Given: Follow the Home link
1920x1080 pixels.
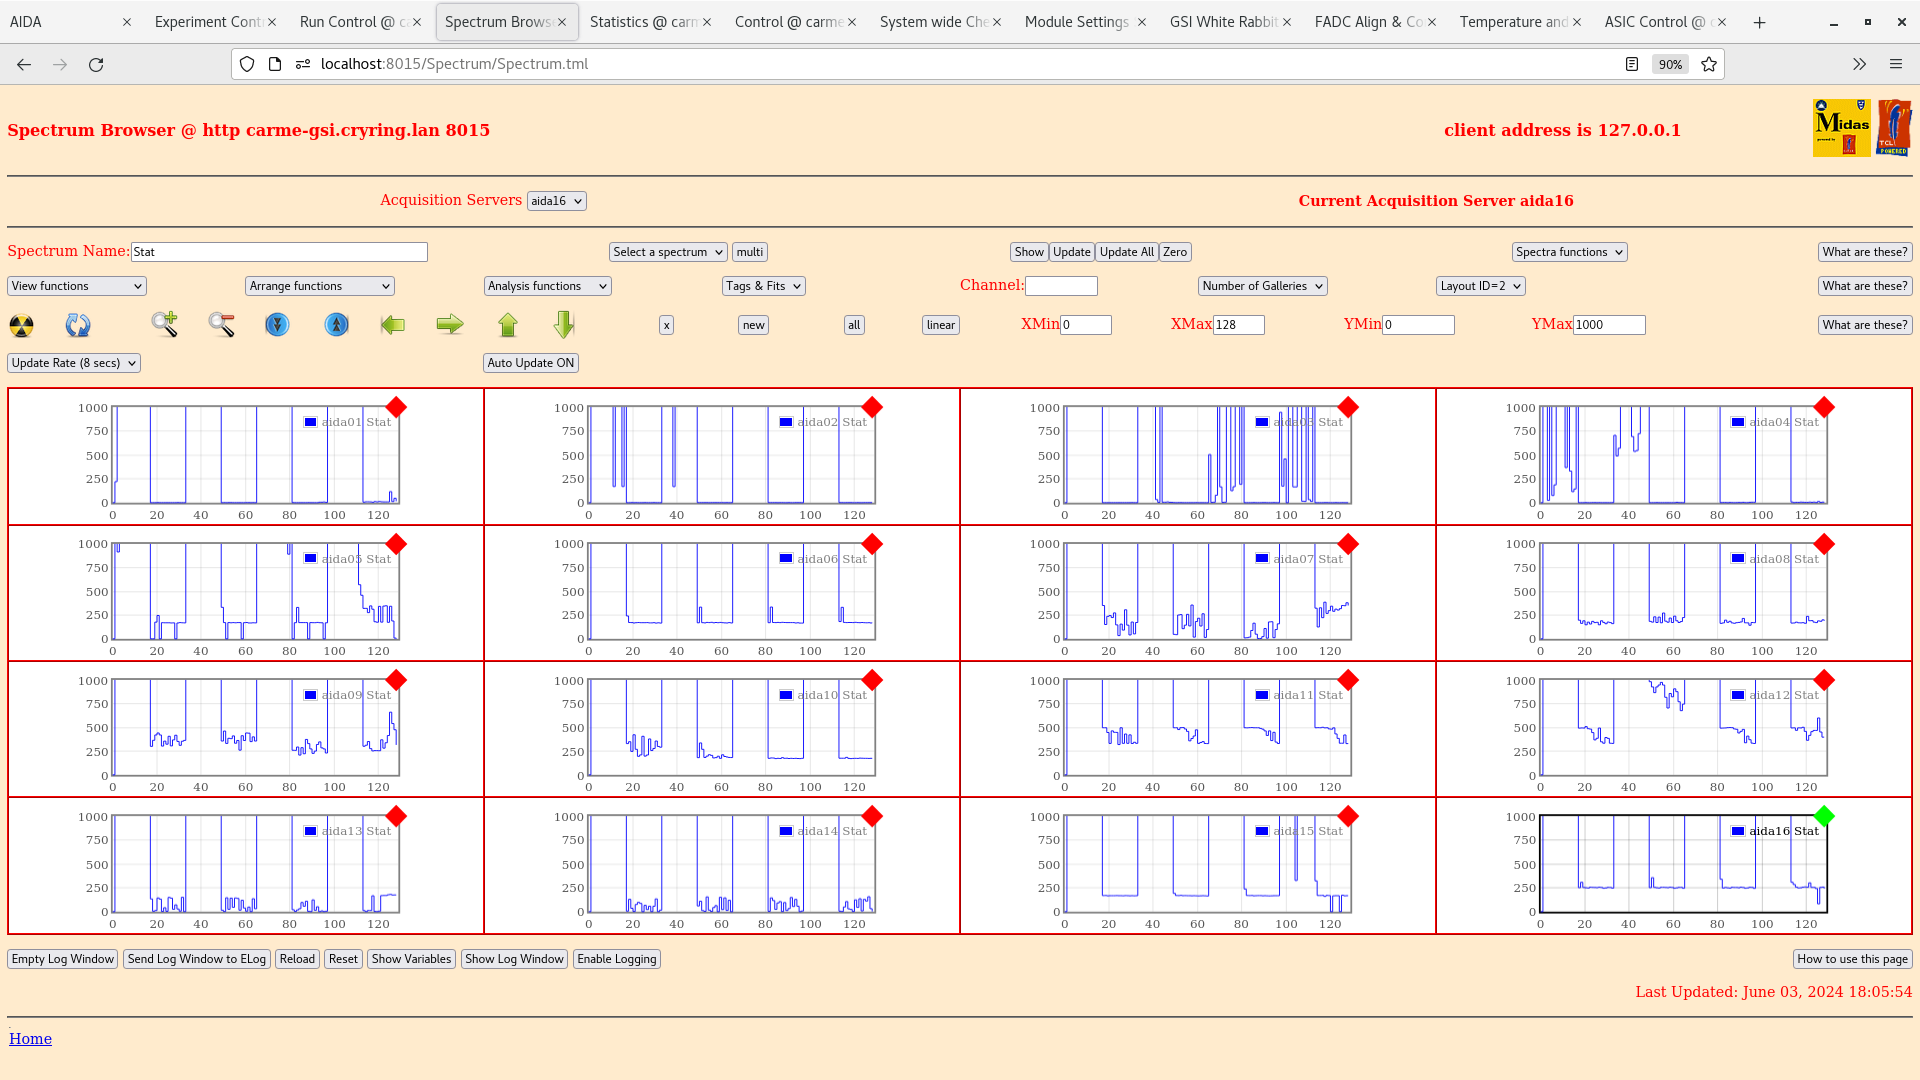Looking at the screenshot, I should [30, 1039].
